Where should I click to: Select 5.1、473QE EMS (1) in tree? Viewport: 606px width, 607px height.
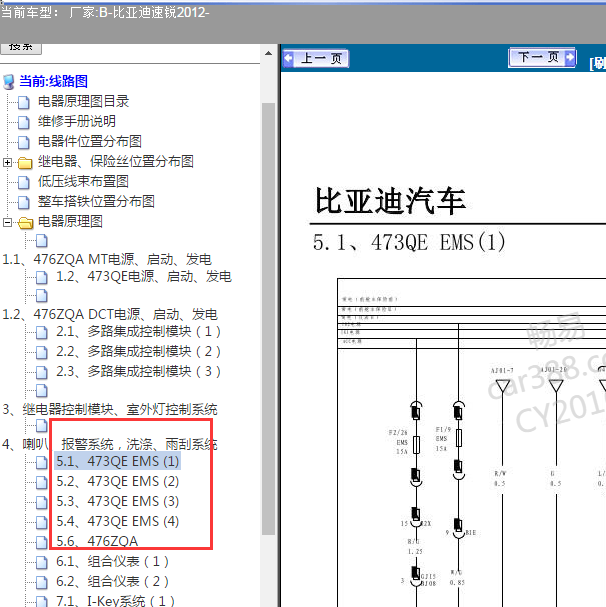pyautogui.click(x=117, y=461)
